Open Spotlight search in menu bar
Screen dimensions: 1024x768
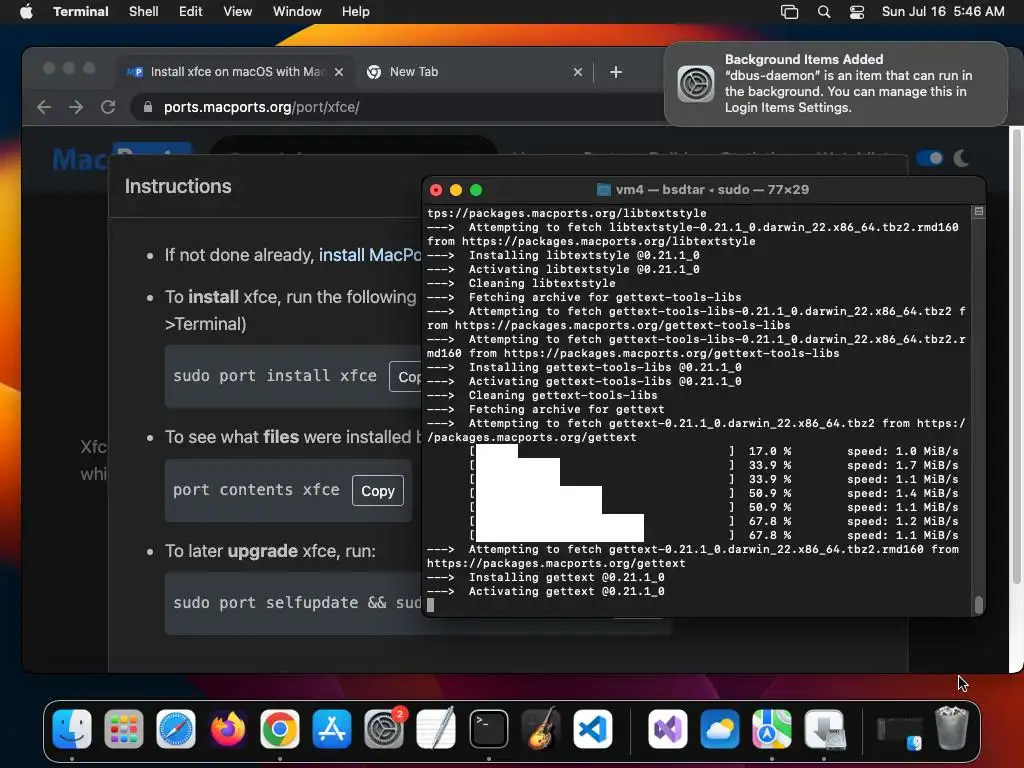[x=824, y=11]
